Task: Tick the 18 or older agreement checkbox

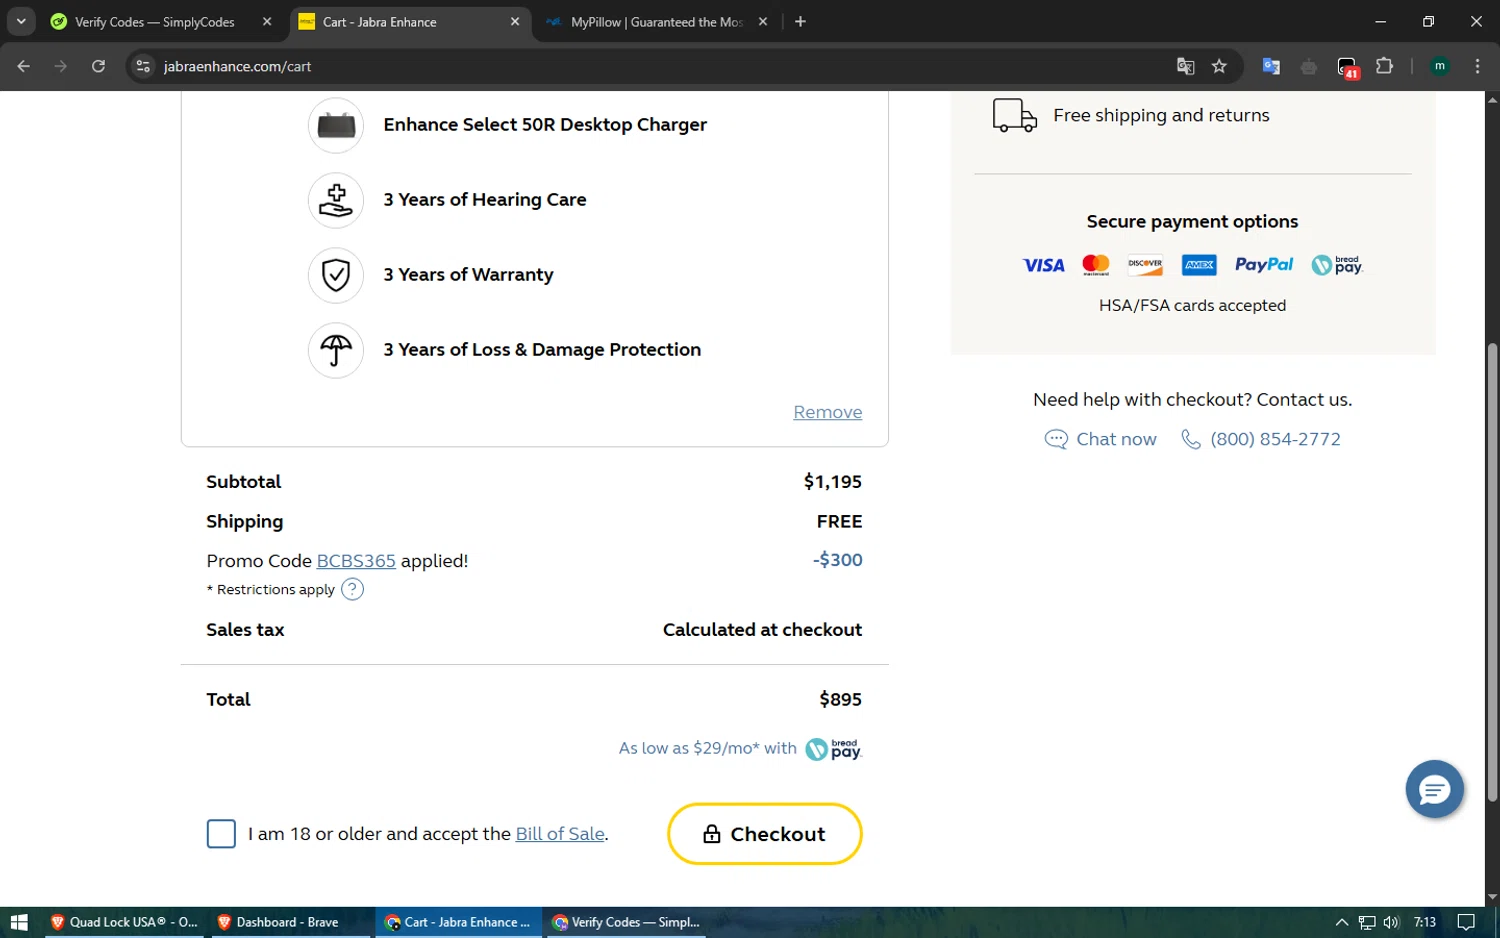Action: coord(221,834)
